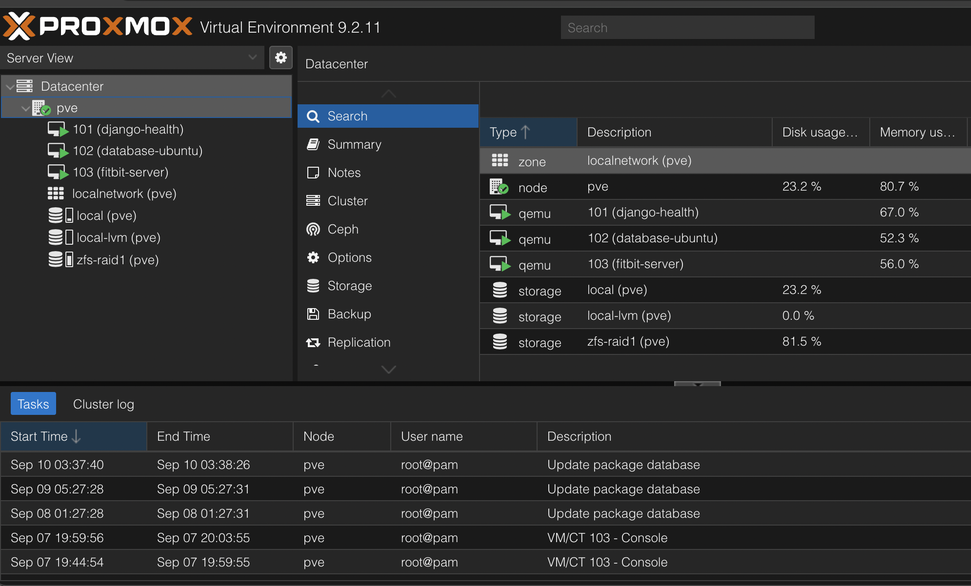Screen dimensions: 971x586
Task: Select the 103 (fitbit-server) table row
Action: click(725, 264)
